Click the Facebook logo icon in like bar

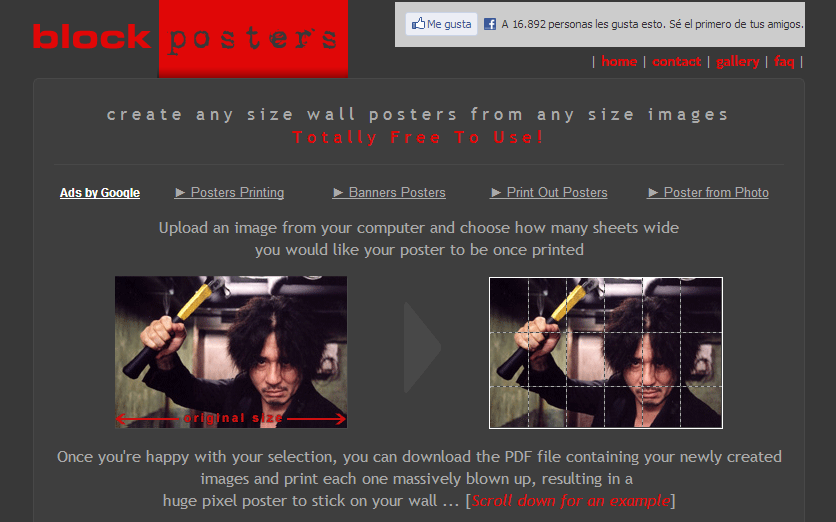[489, 24]
